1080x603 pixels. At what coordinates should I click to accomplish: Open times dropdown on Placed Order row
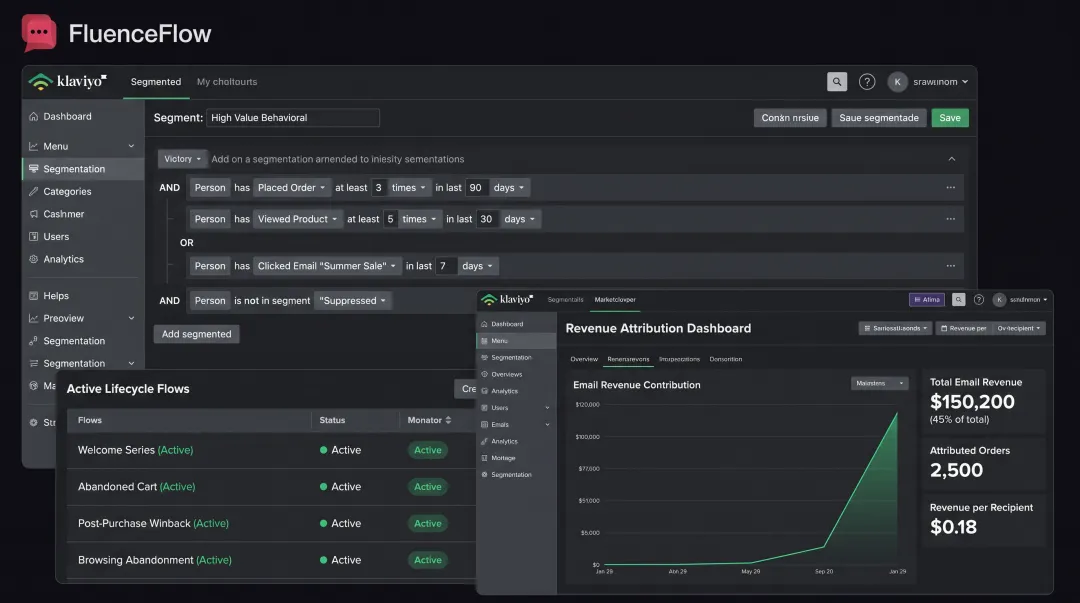408,187
